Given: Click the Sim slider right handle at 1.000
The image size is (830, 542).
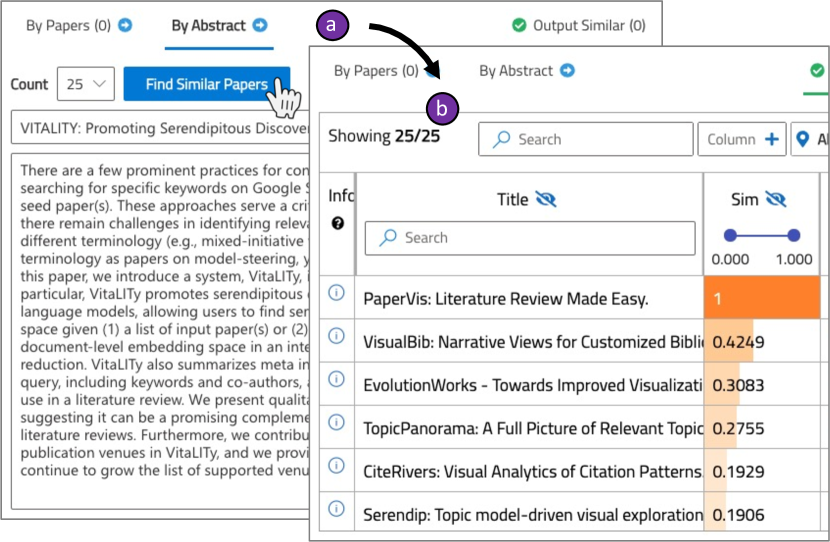Looking at the screenshot, I should pos(793,236).
